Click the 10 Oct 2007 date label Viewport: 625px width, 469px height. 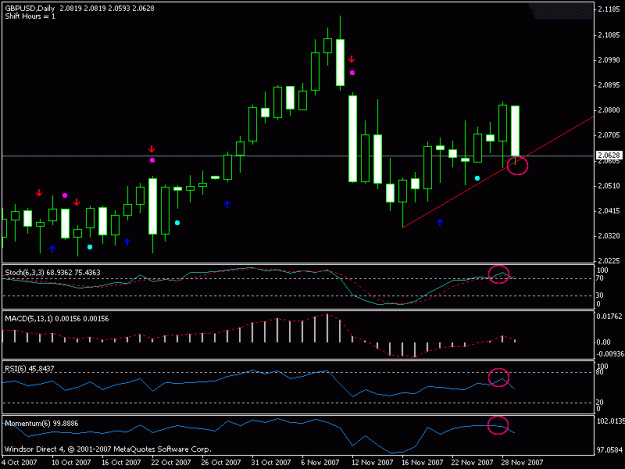click(x=71, y=462)
